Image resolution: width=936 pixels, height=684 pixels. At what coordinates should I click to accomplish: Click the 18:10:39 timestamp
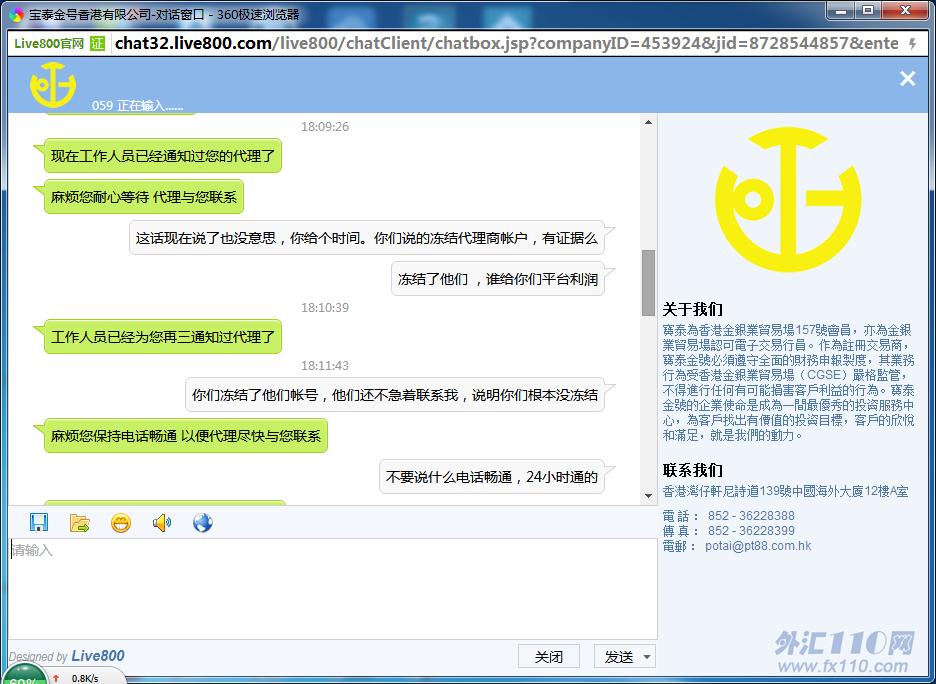pos(325,307)
